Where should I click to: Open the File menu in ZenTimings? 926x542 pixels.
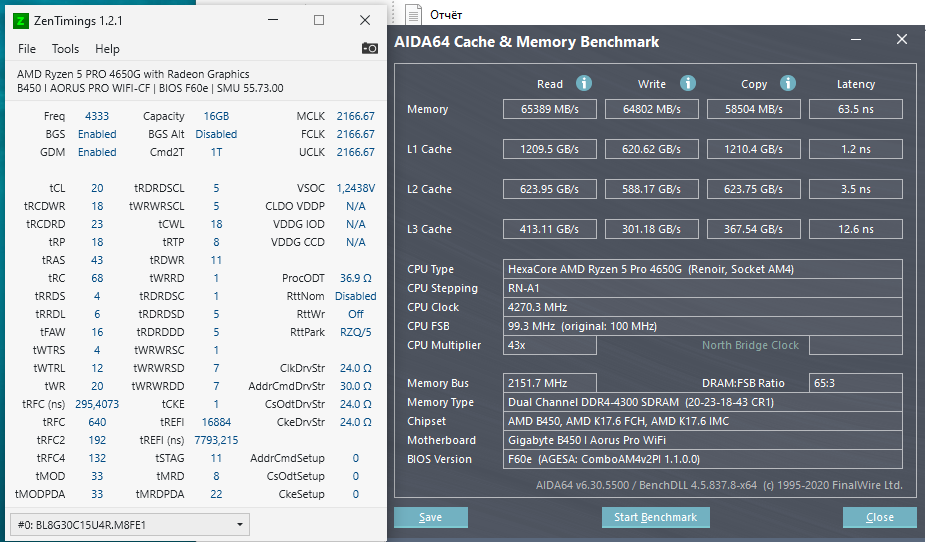27,49
